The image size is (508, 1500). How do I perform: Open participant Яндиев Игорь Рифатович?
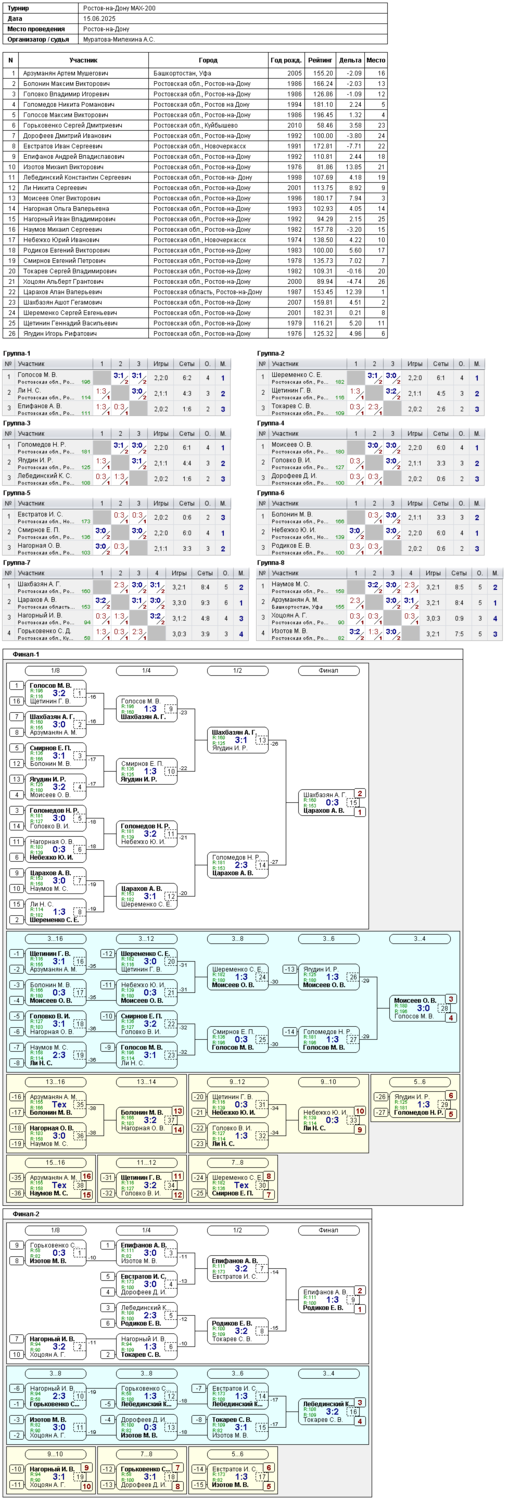(61, 333)
